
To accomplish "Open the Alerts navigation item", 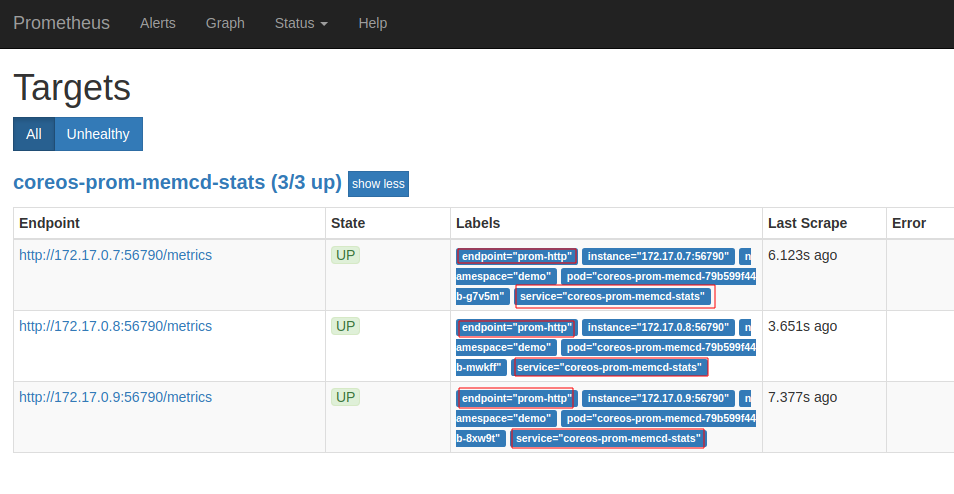I will pos(157,23).
